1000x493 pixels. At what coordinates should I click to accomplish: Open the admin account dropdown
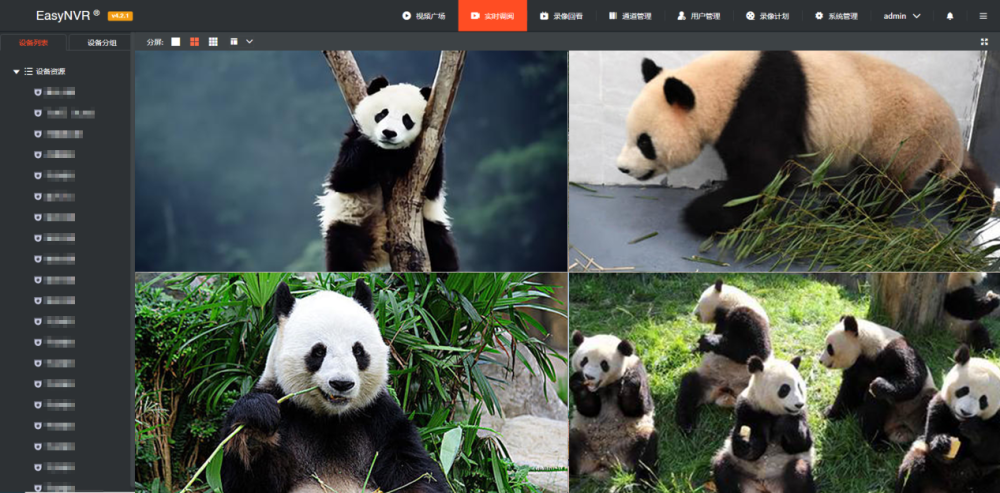click(902, 16)
